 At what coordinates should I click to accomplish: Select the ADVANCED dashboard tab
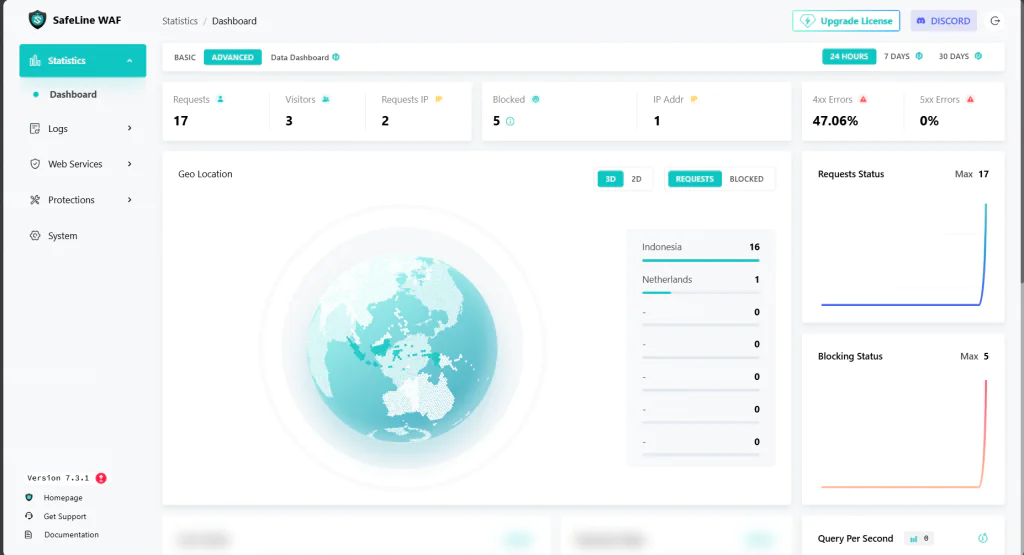[x=232, y=57]
